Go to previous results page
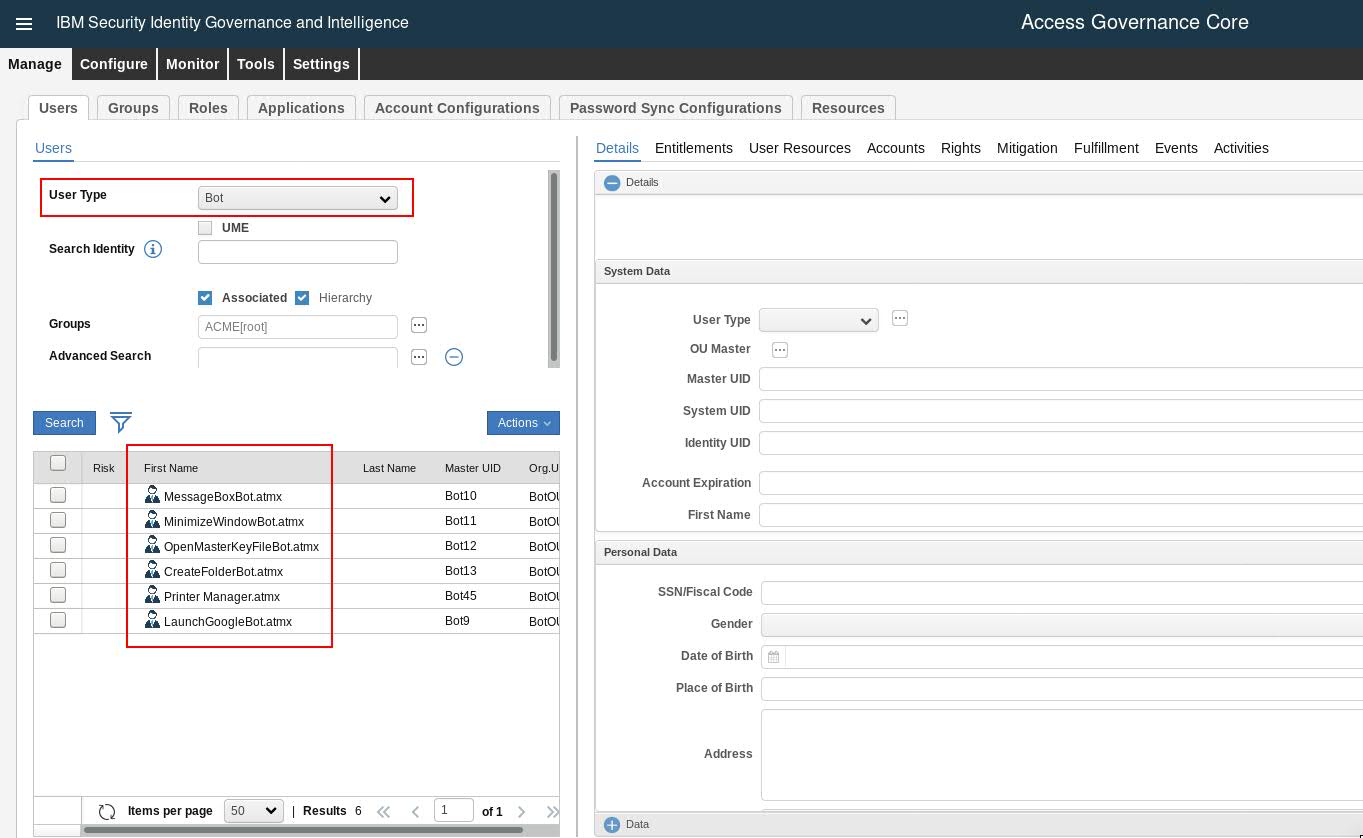The width and height of the screenshot is (1363, 838). (x=415, y=811)
